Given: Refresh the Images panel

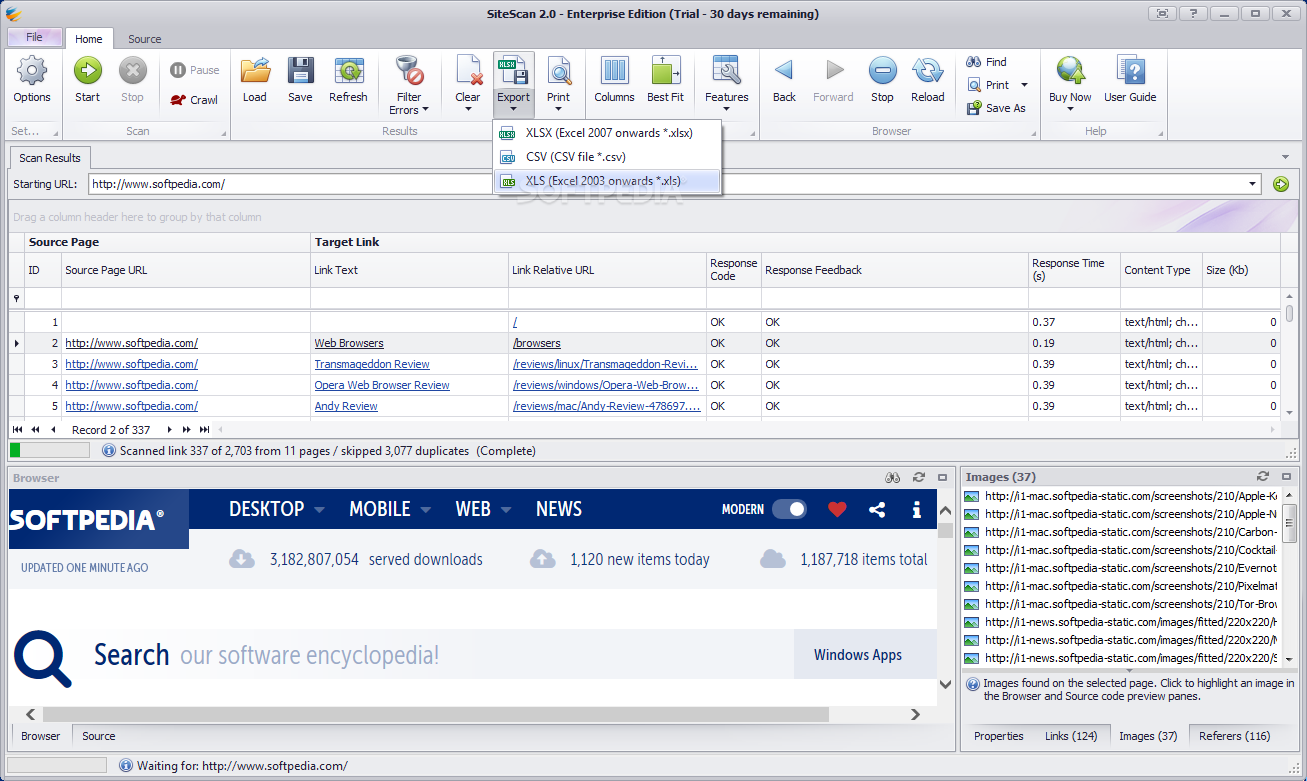Looking at the screenshot, I should coord(1263,477).
